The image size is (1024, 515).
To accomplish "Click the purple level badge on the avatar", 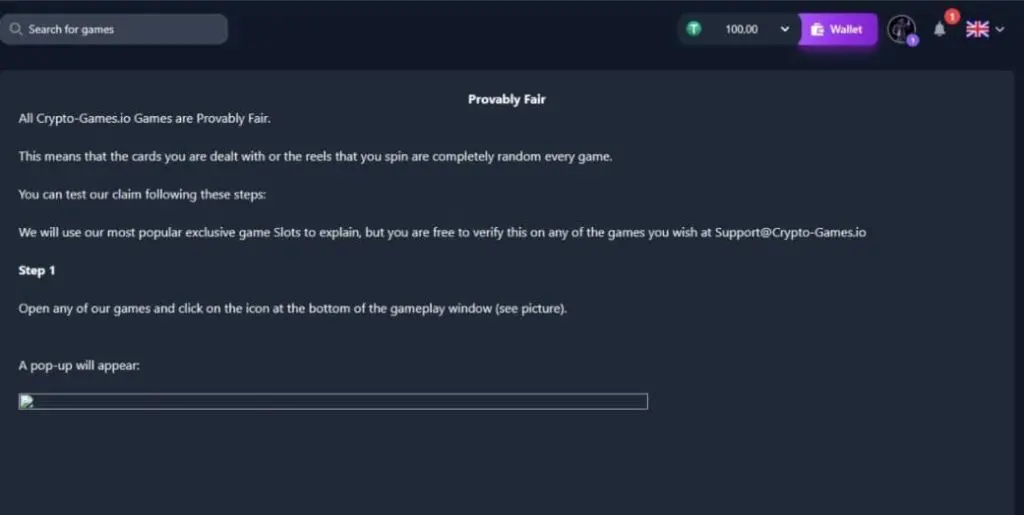I will tap(913, 40).
